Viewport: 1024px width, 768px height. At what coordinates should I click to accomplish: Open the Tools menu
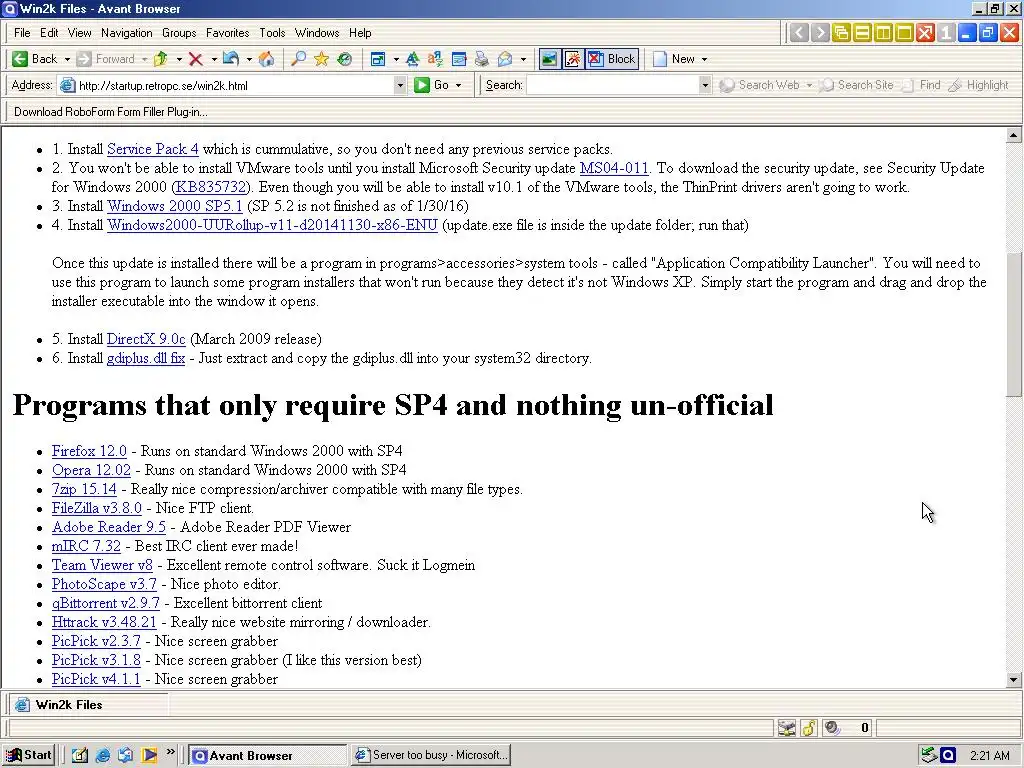(272, 33)
